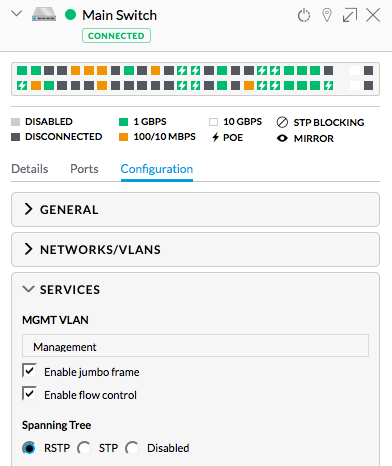Click the POE lightning bolt legend icon
Viewport: 392px width, 466px height.
(216, 137)
